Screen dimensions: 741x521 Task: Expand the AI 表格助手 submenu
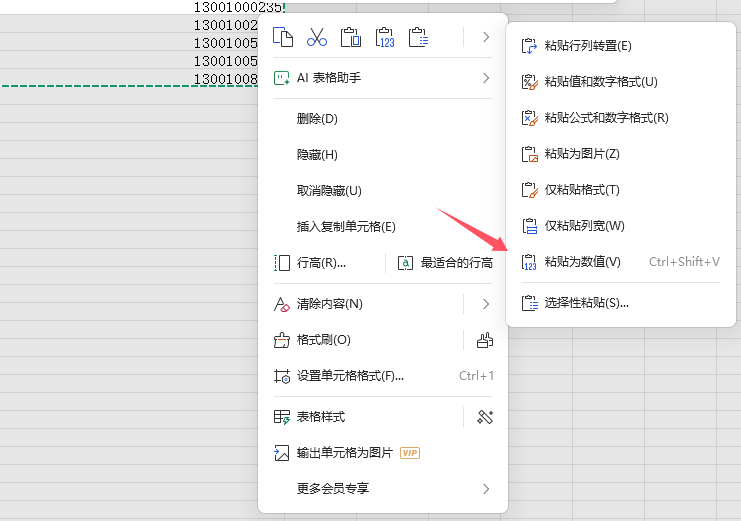coord(486,78)
